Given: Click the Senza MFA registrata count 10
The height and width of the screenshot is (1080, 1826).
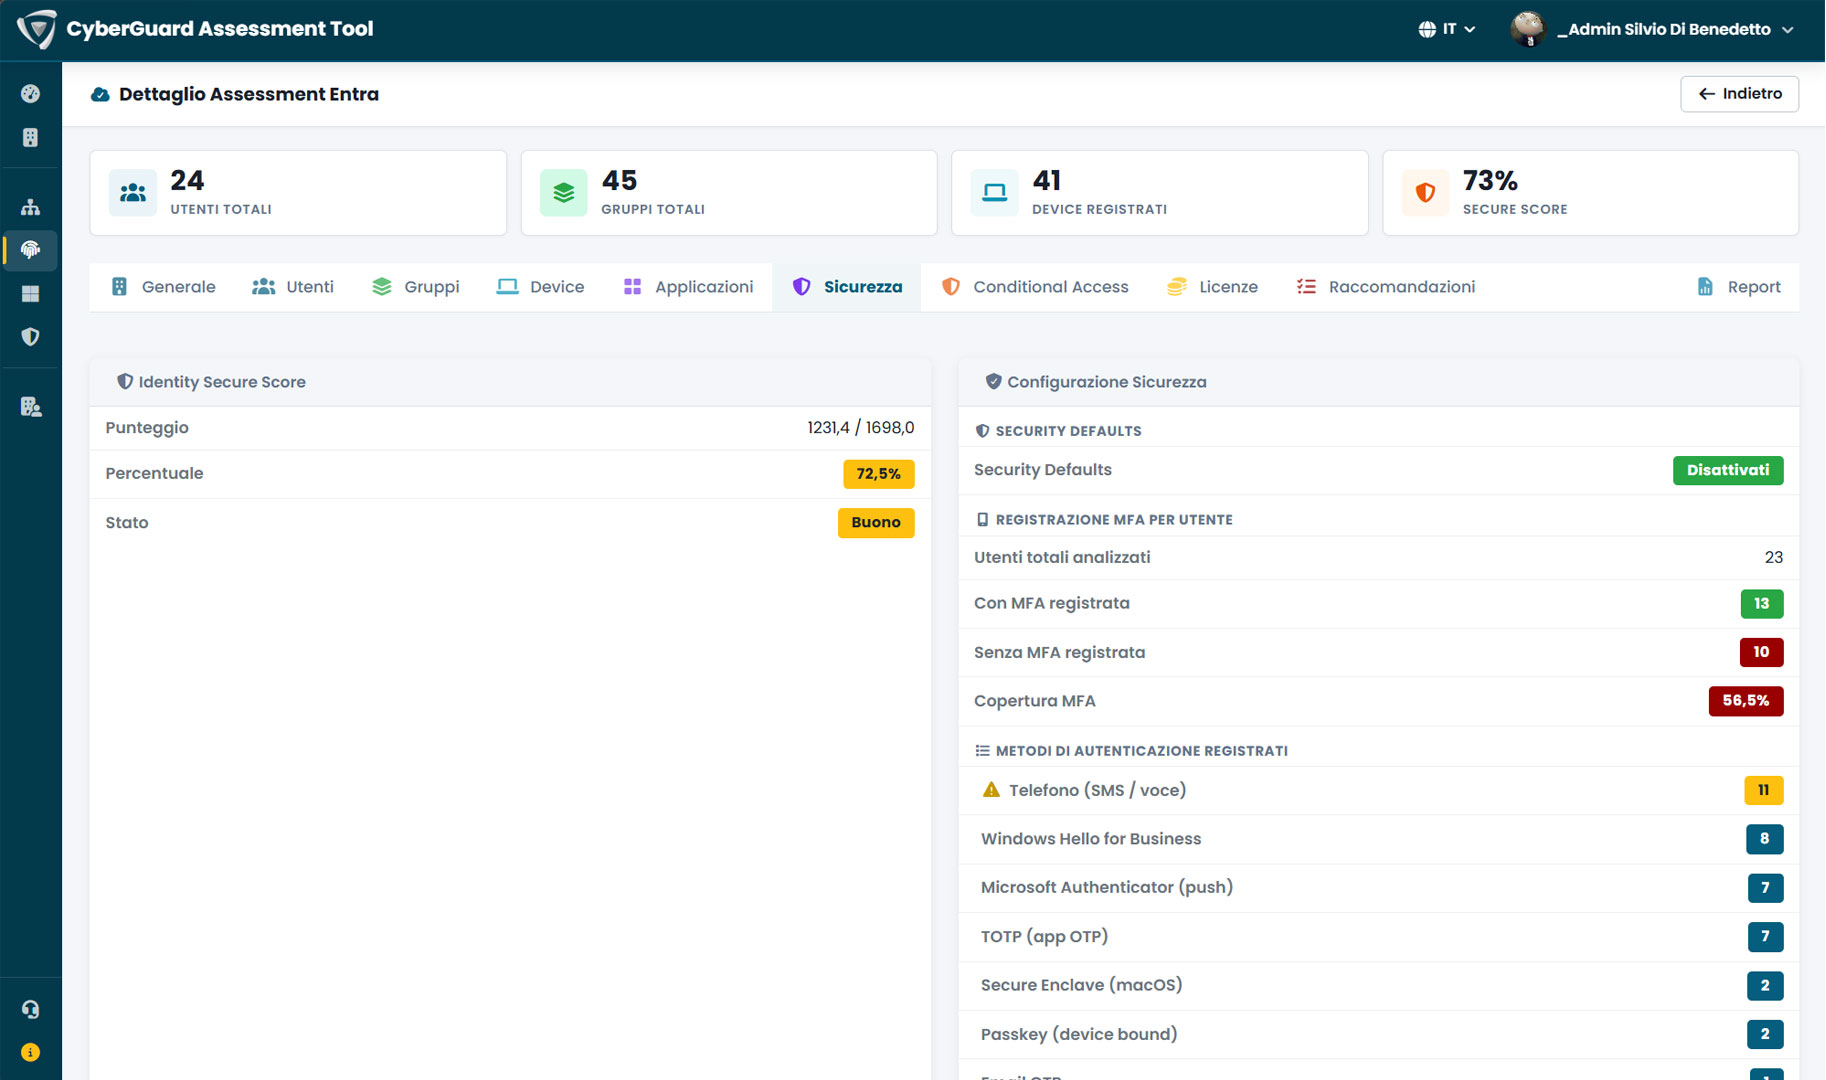Looking at the screenshot, I should pyautogui.click(x=1762, y=652).
